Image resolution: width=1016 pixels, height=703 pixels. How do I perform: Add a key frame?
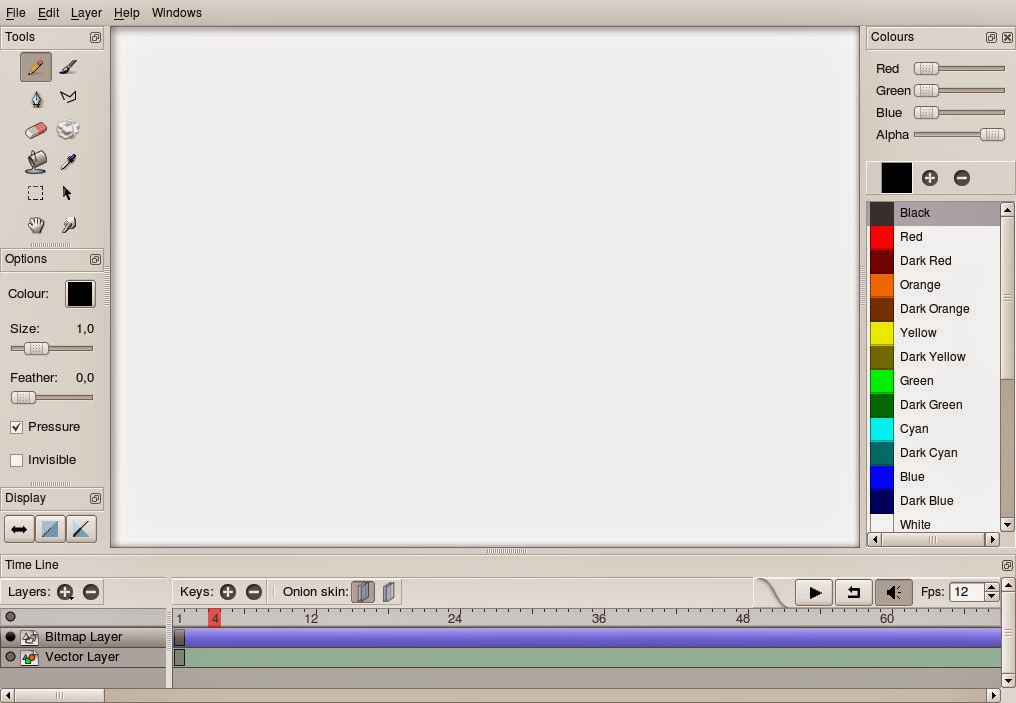227,592
